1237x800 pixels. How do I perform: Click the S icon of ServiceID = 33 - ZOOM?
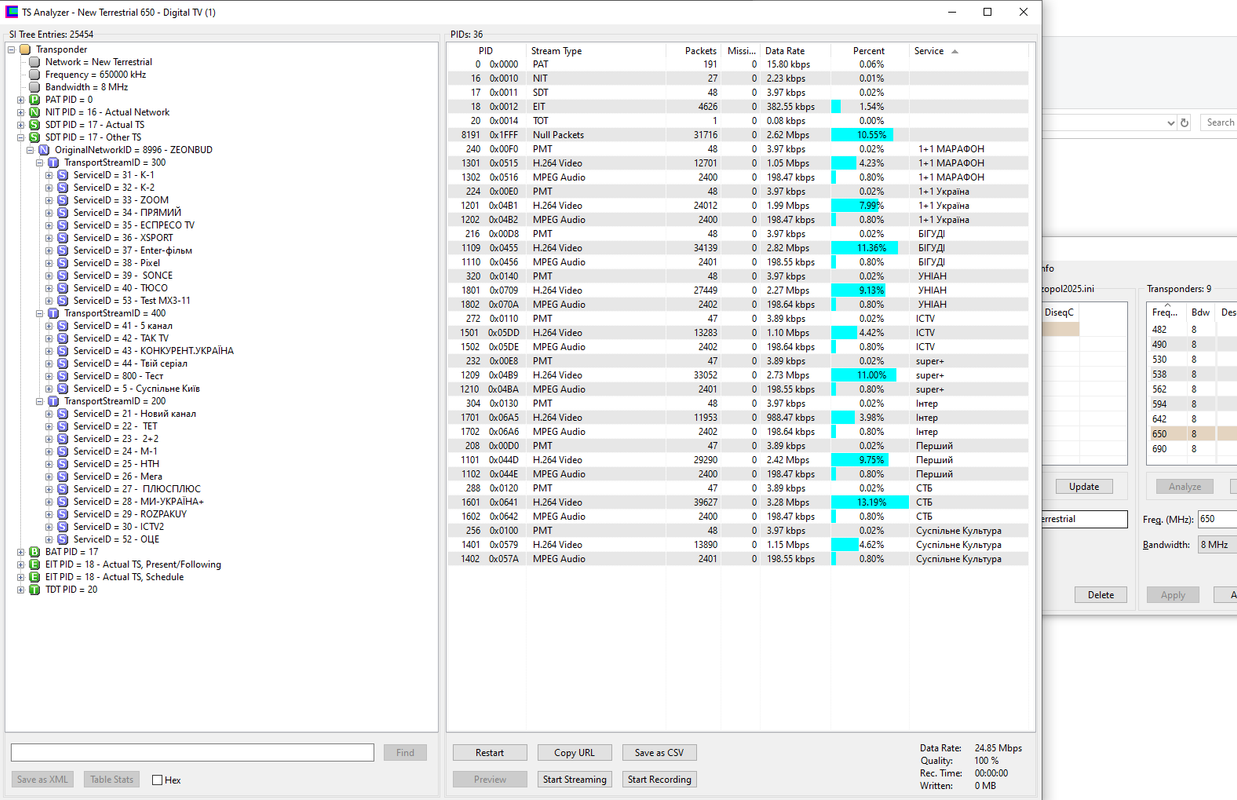(x=63, y=200)
